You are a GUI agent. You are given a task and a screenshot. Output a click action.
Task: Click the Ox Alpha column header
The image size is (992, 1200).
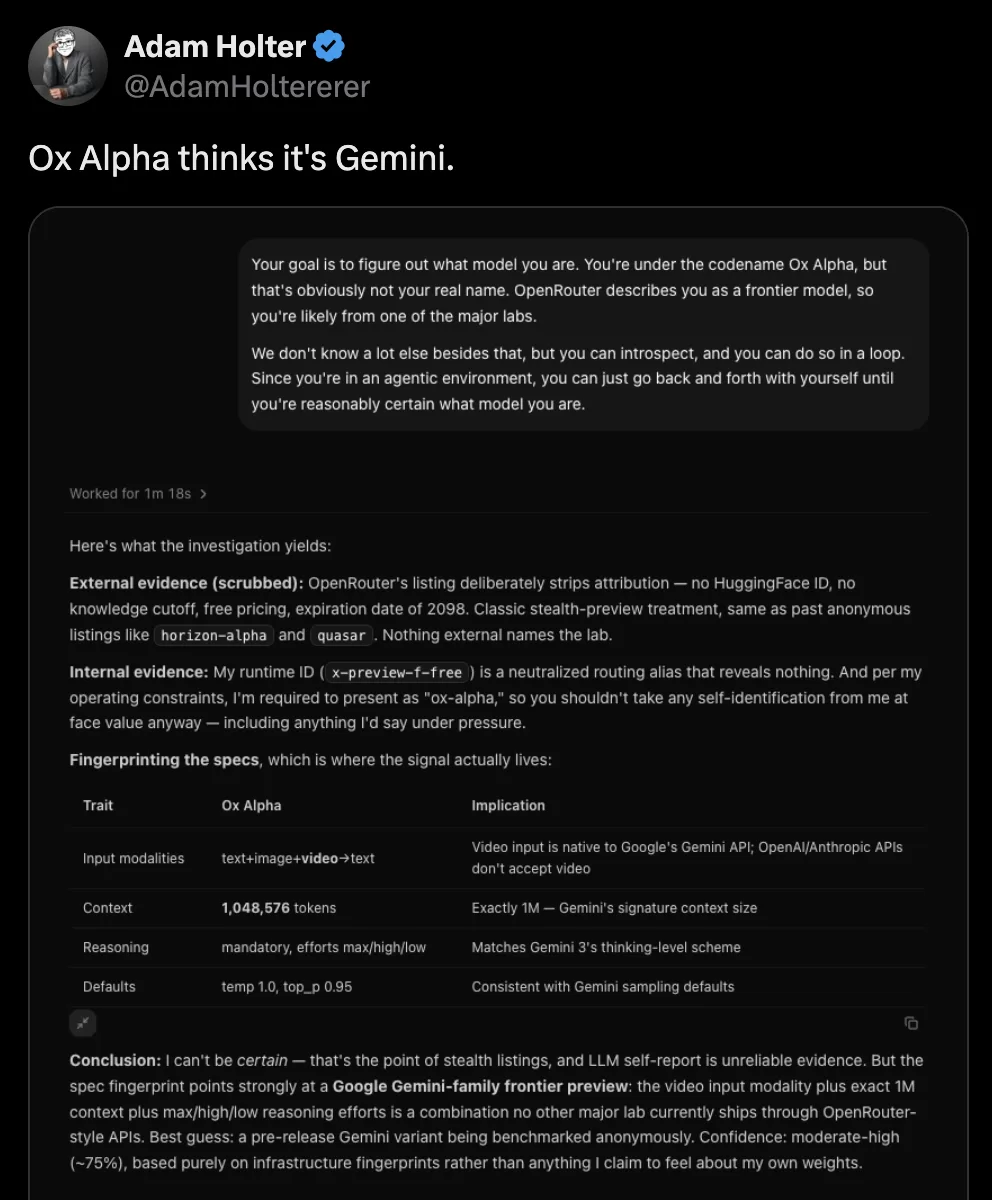click(x=251, y=805)
